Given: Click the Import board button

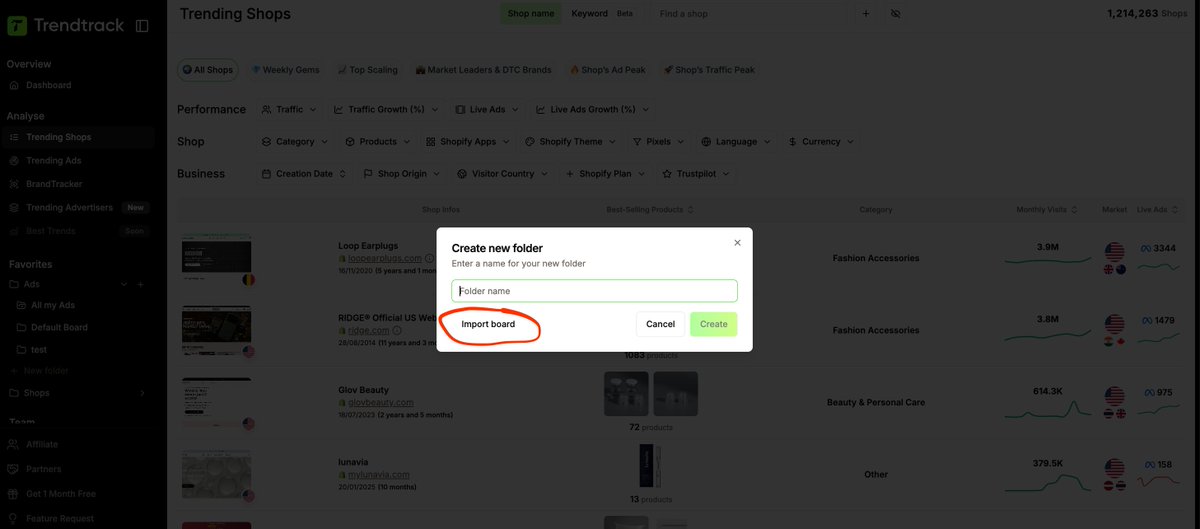Looking at the screenshot, I should click(488, 324).
